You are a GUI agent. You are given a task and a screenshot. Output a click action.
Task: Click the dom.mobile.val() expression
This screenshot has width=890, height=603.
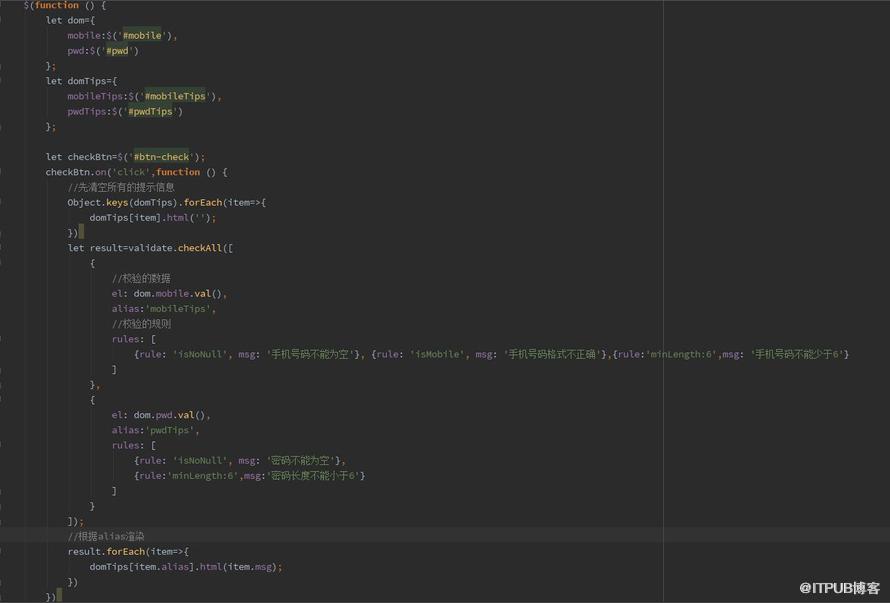tap(178, 294)
